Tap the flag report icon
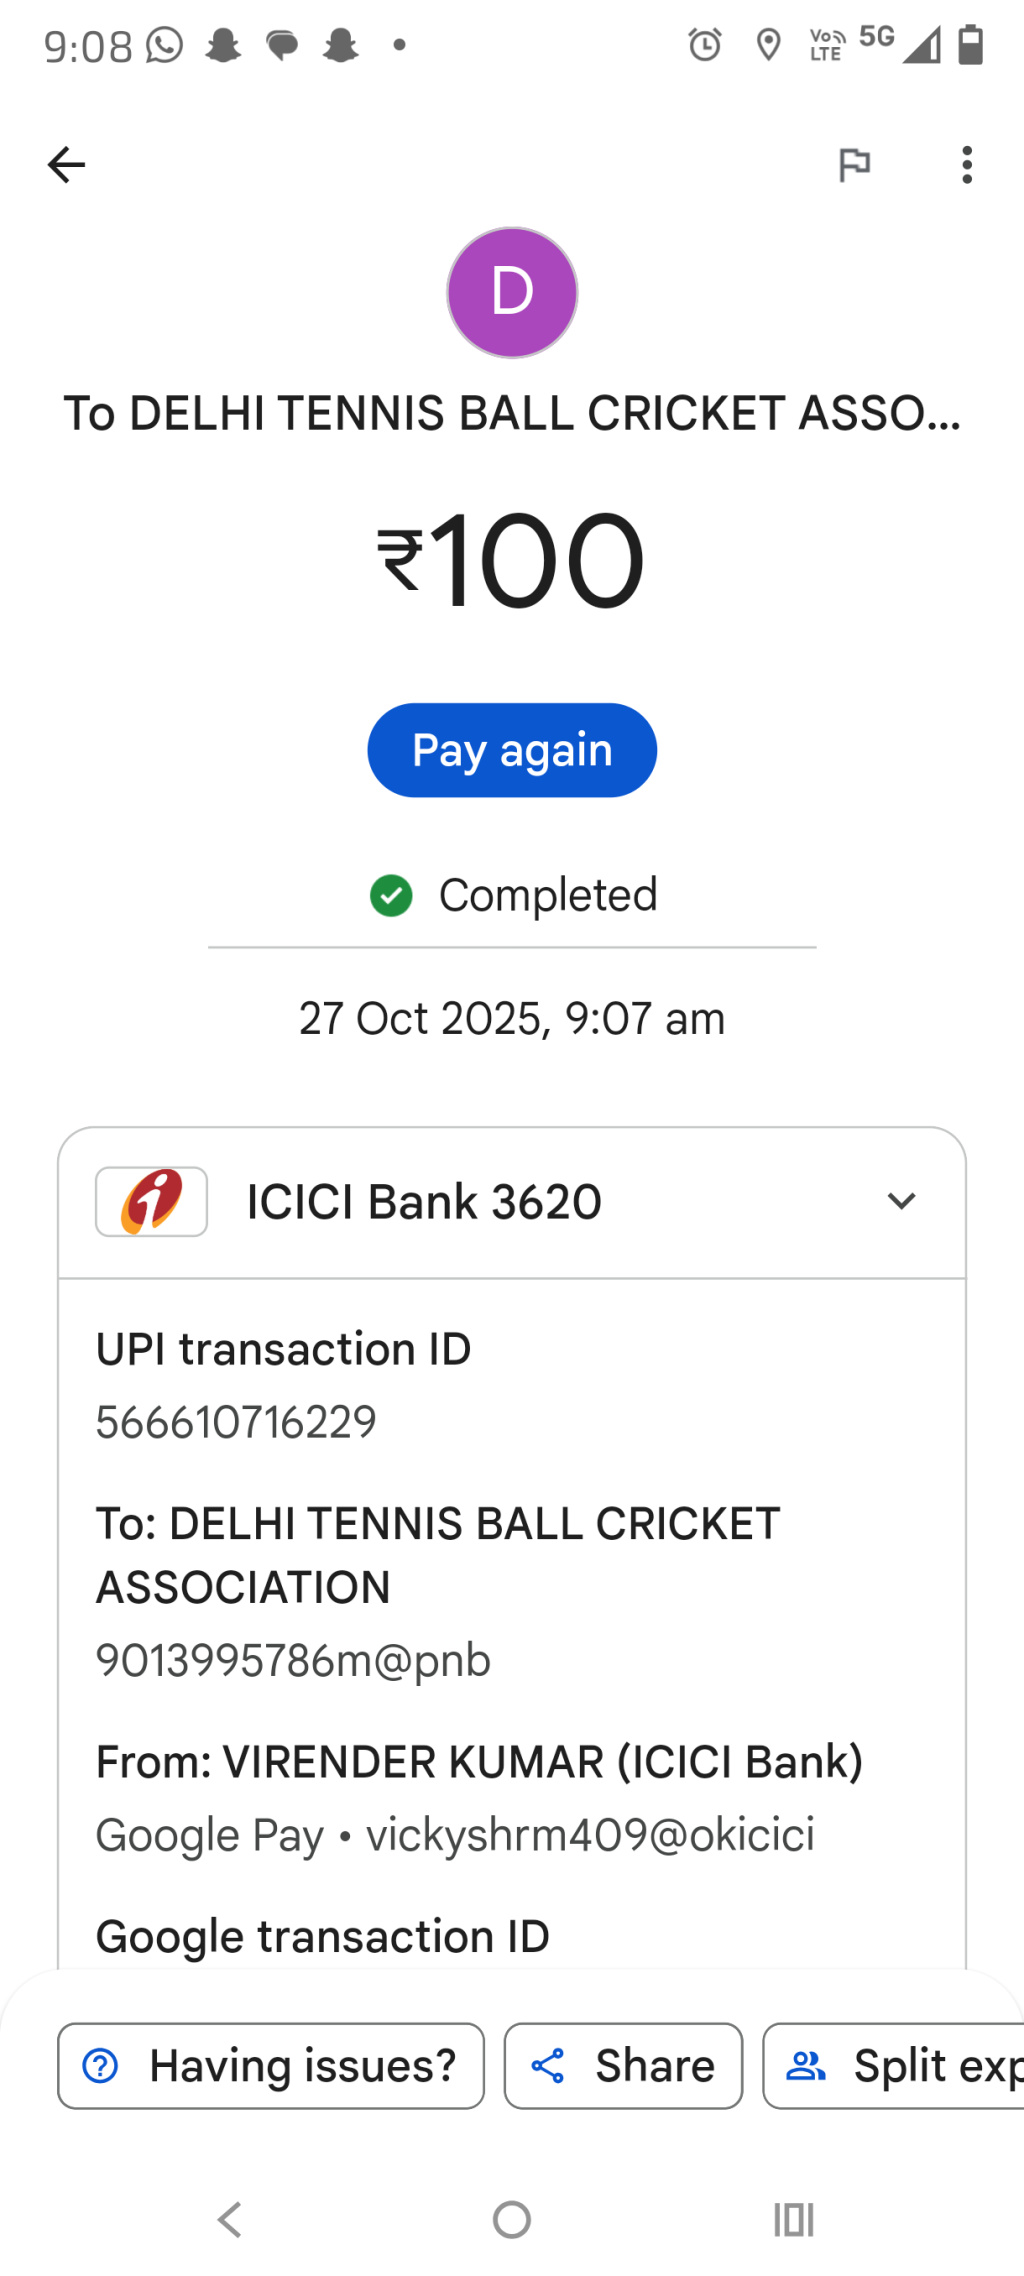The image size is (1024, 2276). (854, 165)
